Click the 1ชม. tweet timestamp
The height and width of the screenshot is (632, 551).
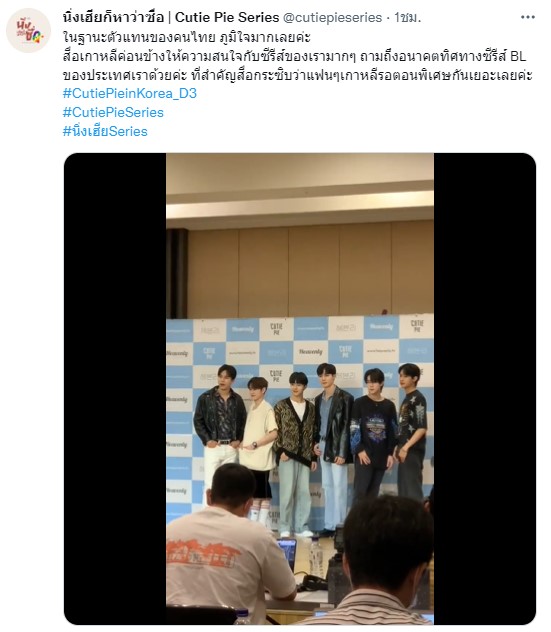point(407,17)
